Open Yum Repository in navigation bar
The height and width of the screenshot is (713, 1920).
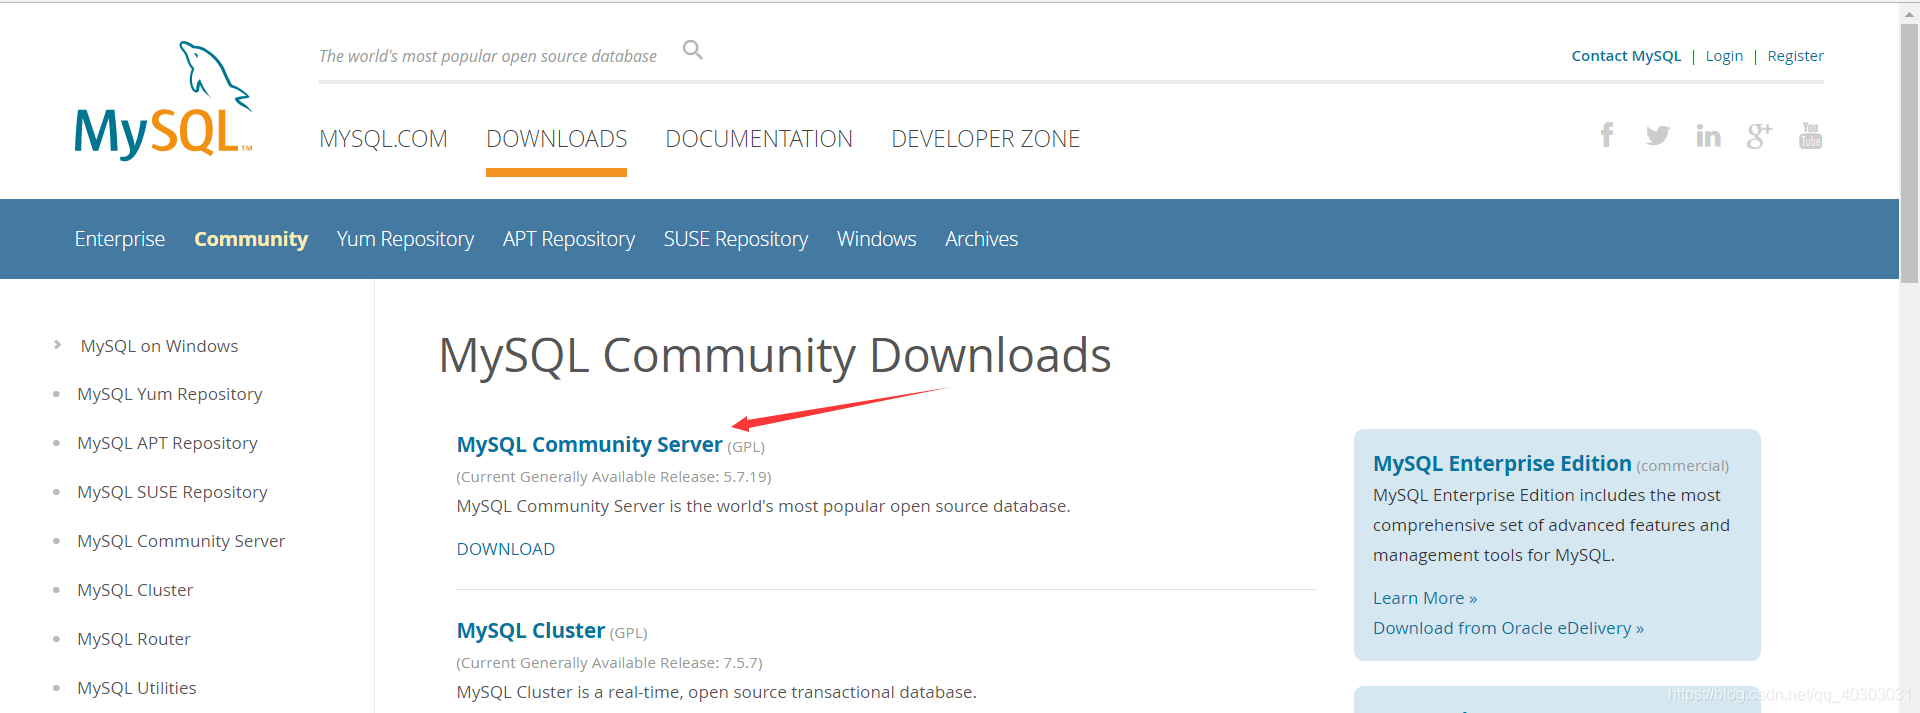[405, 239]
